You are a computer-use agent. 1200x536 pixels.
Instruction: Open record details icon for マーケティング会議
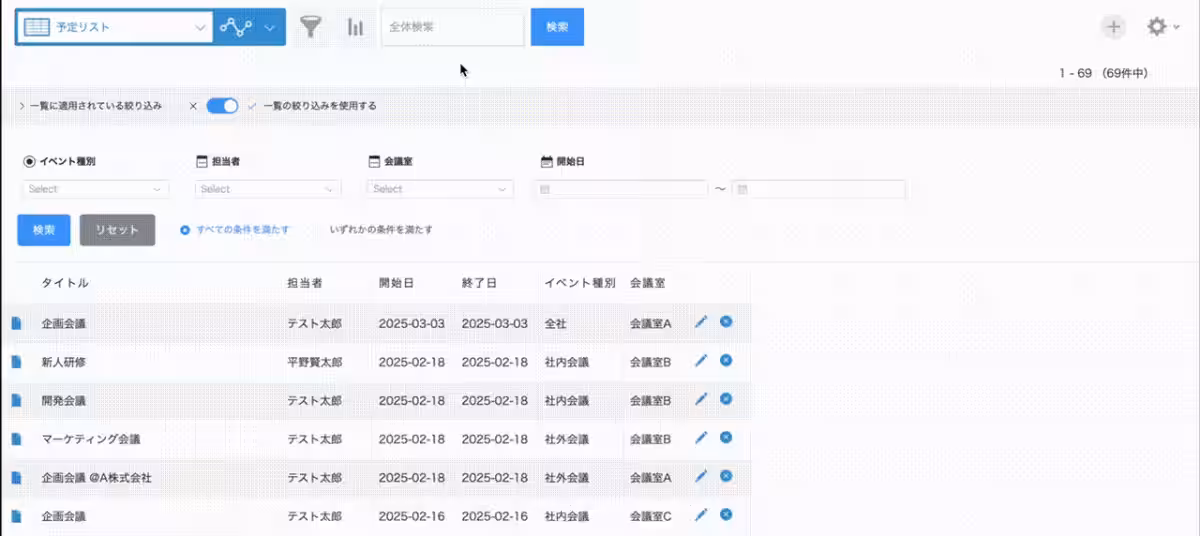pos(16,439)
